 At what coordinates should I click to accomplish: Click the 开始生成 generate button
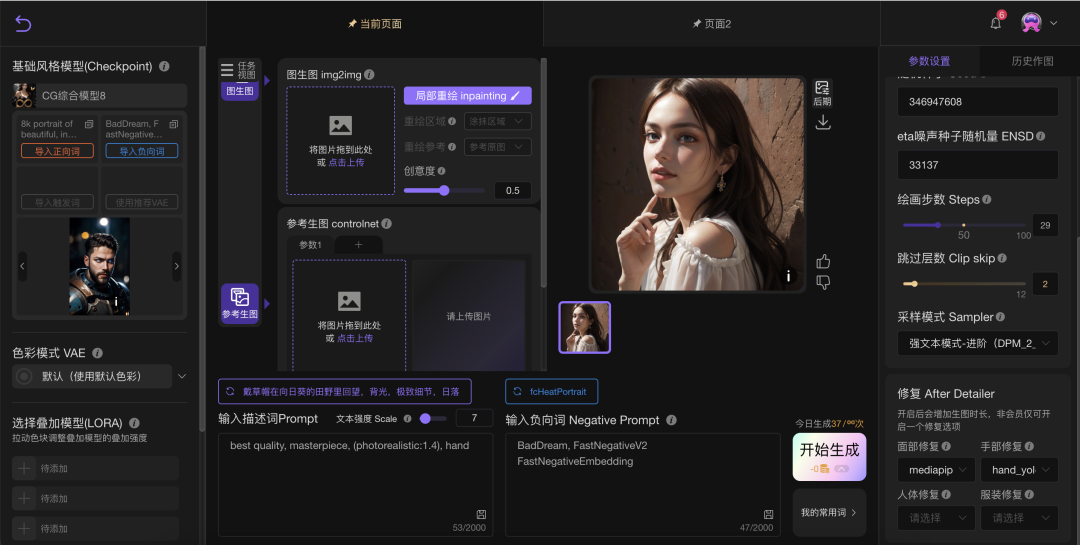pos(829,456)
